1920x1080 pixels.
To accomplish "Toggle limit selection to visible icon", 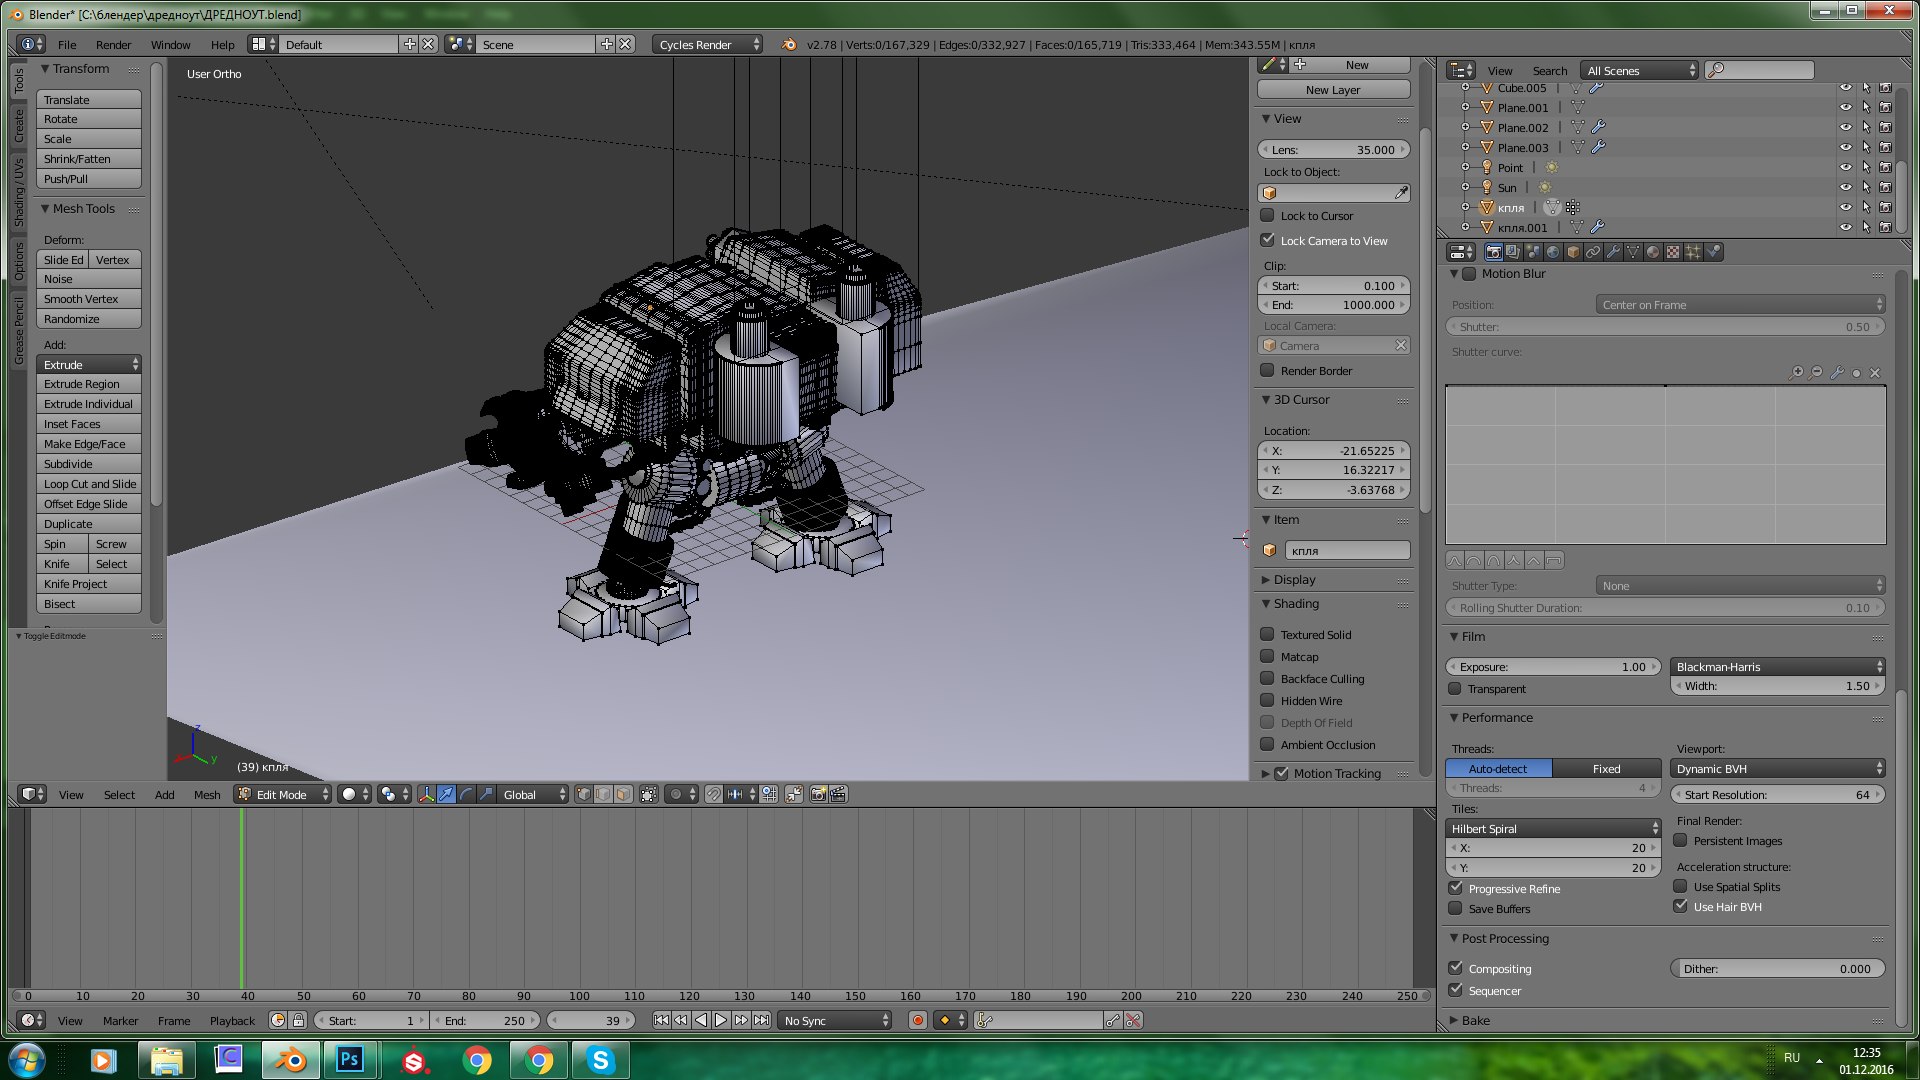I will (x=649, y=794).
